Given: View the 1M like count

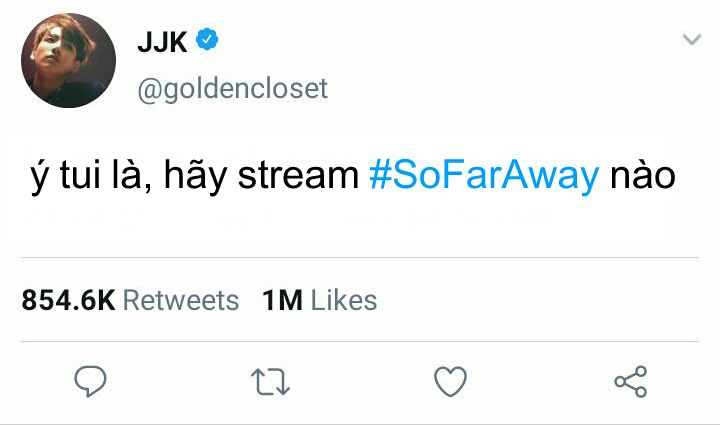Looking at the screenshot, I should click(282, 301).
